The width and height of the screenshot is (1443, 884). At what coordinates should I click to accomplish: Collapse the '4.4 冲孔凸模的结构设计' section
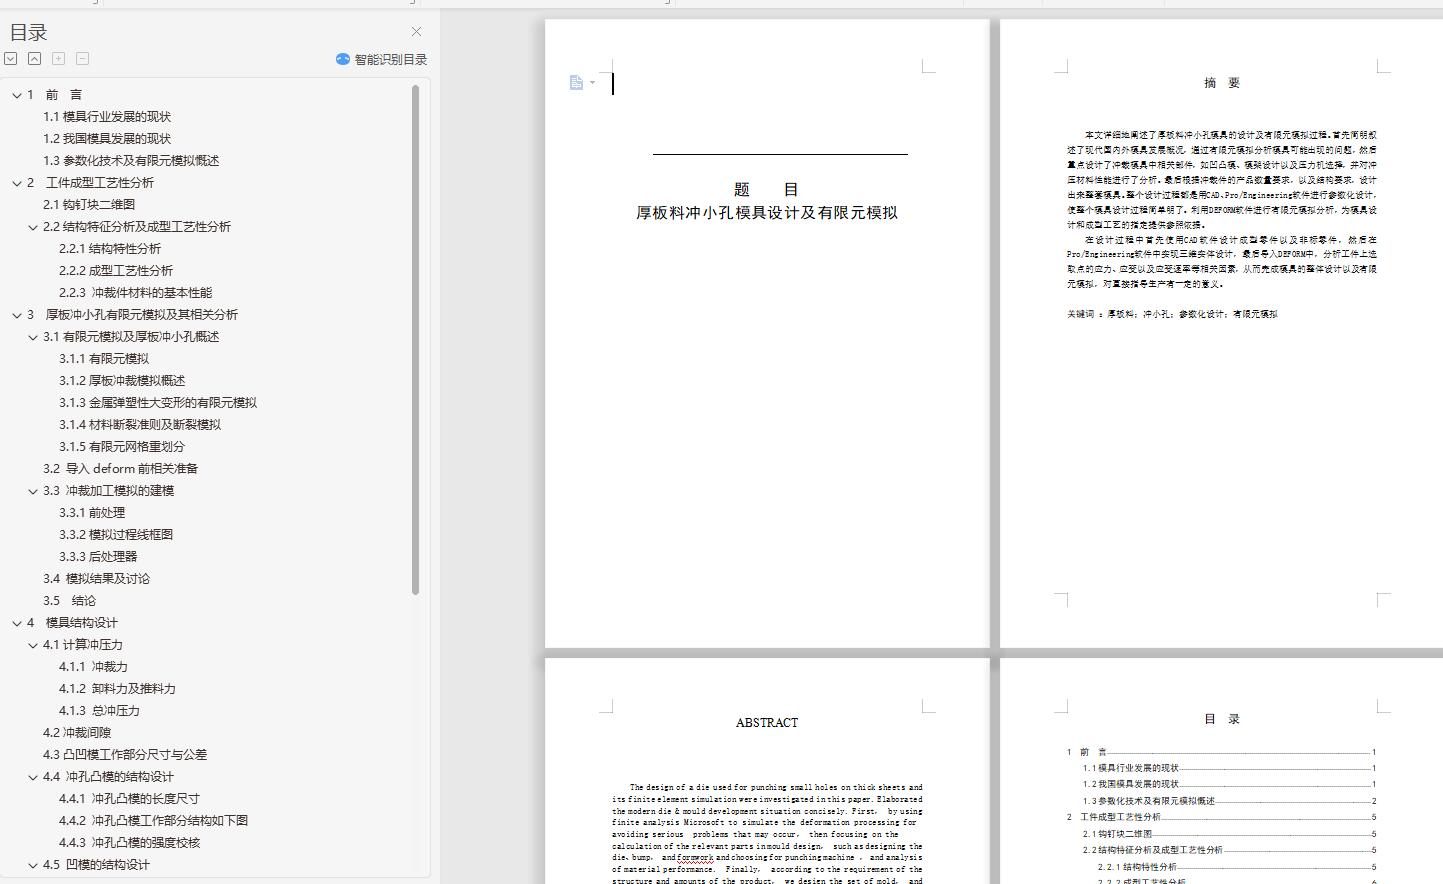click(x=33, y=777)
